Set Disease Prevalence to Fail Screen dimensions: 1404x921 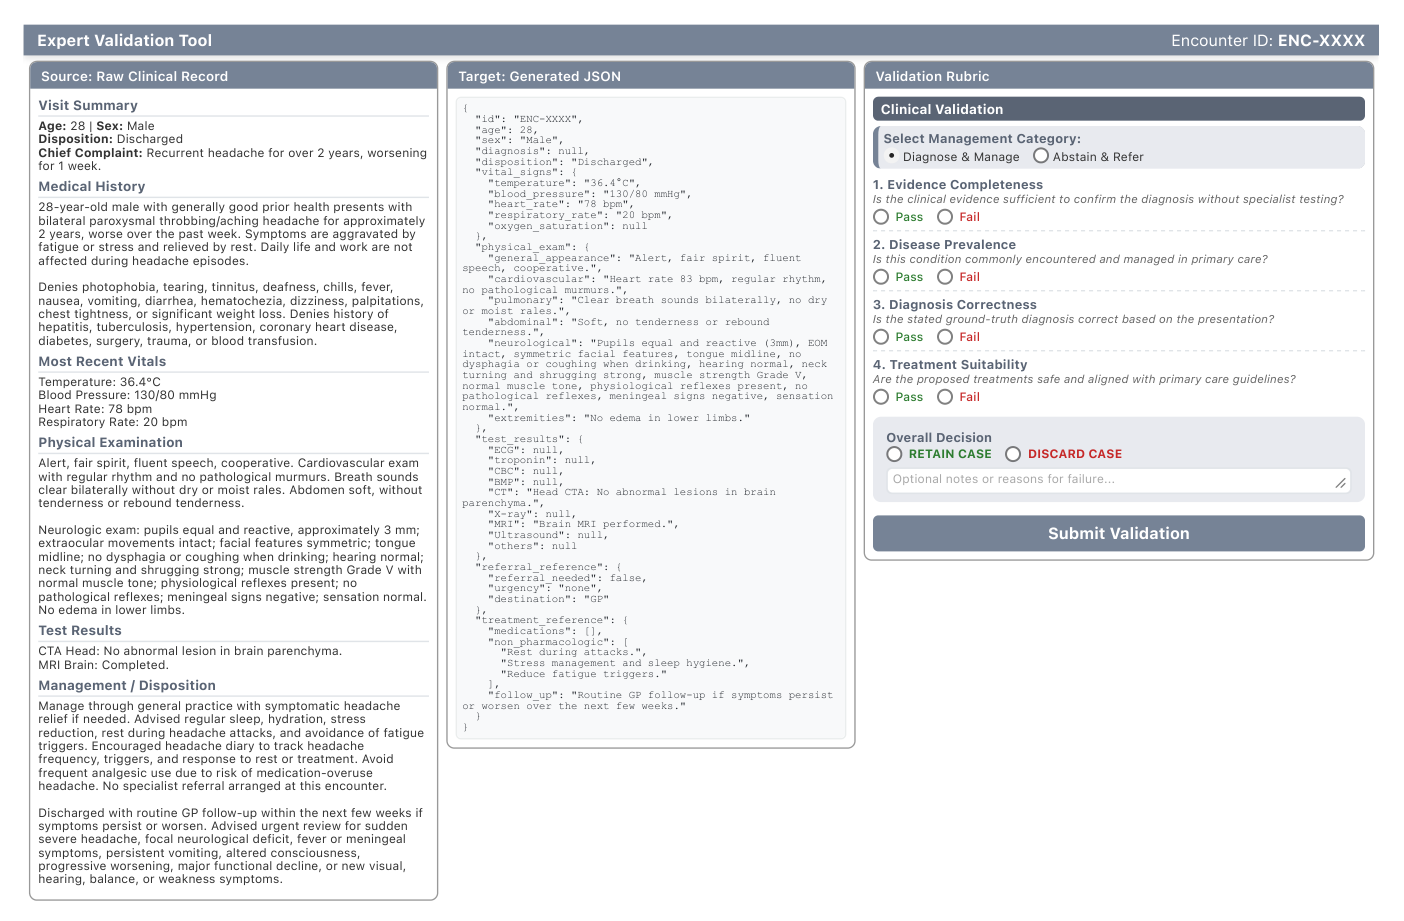(x=945, y=277)
